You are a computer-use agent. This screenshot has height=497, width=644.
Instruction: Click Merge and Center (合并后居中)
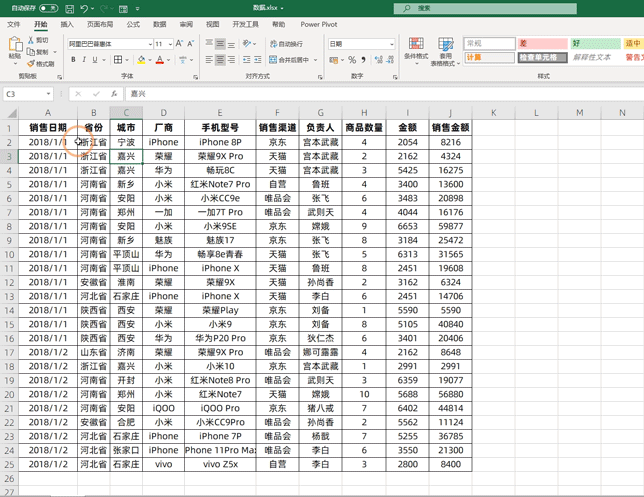[x=289, y=60]
